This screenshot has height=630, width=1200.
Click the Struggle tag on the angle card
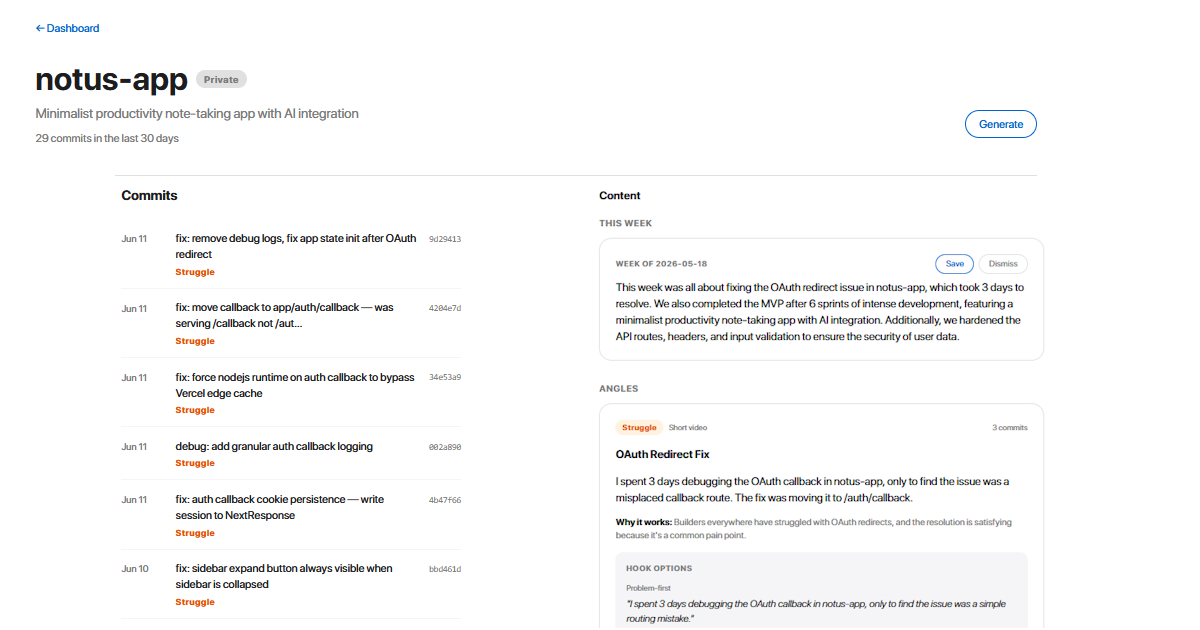(x=639, y=427)
